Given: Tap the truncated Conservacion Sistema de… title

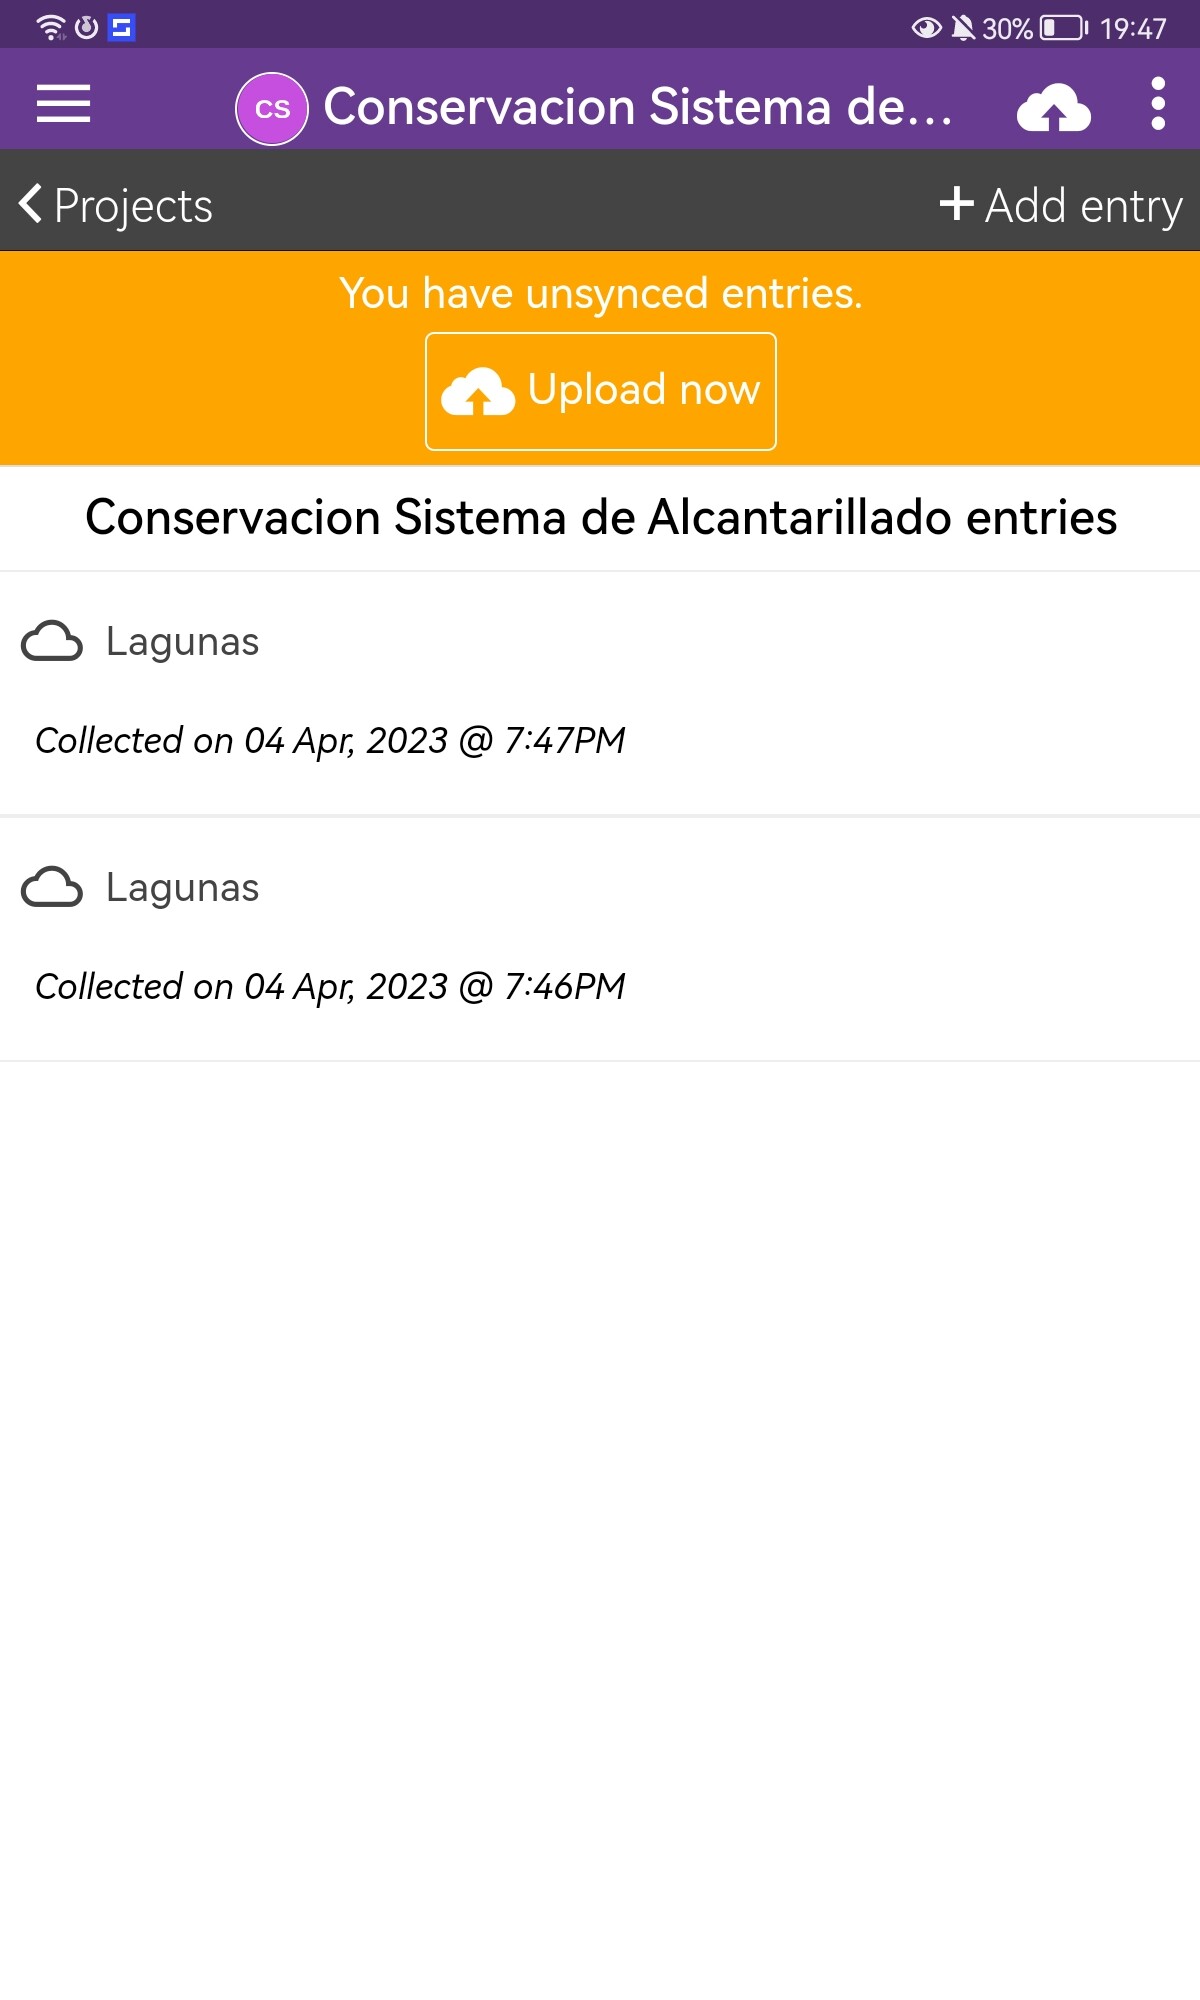Looking at the screenshot, I should (638, 107).
